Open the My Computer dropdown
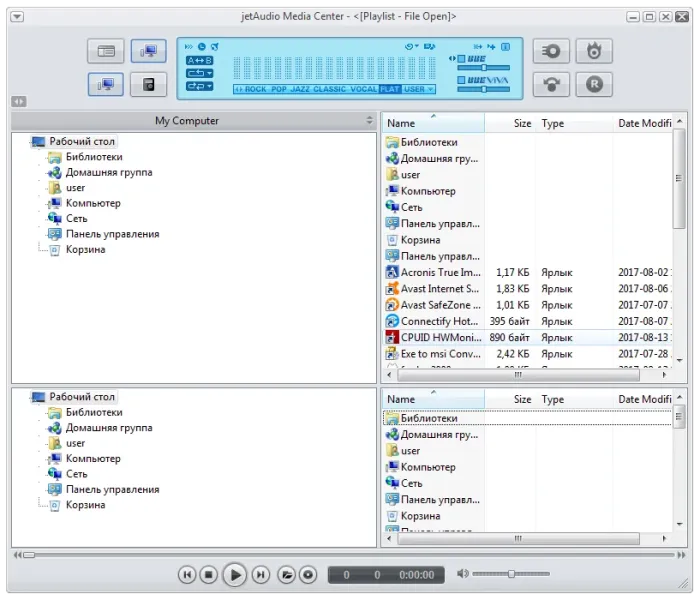700x600 pixels. pyautogui.click(x=369, y=121)
